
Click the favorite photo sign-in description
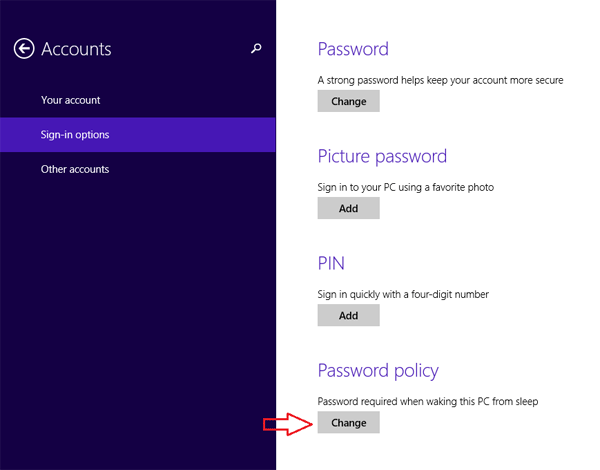[405, 187]
